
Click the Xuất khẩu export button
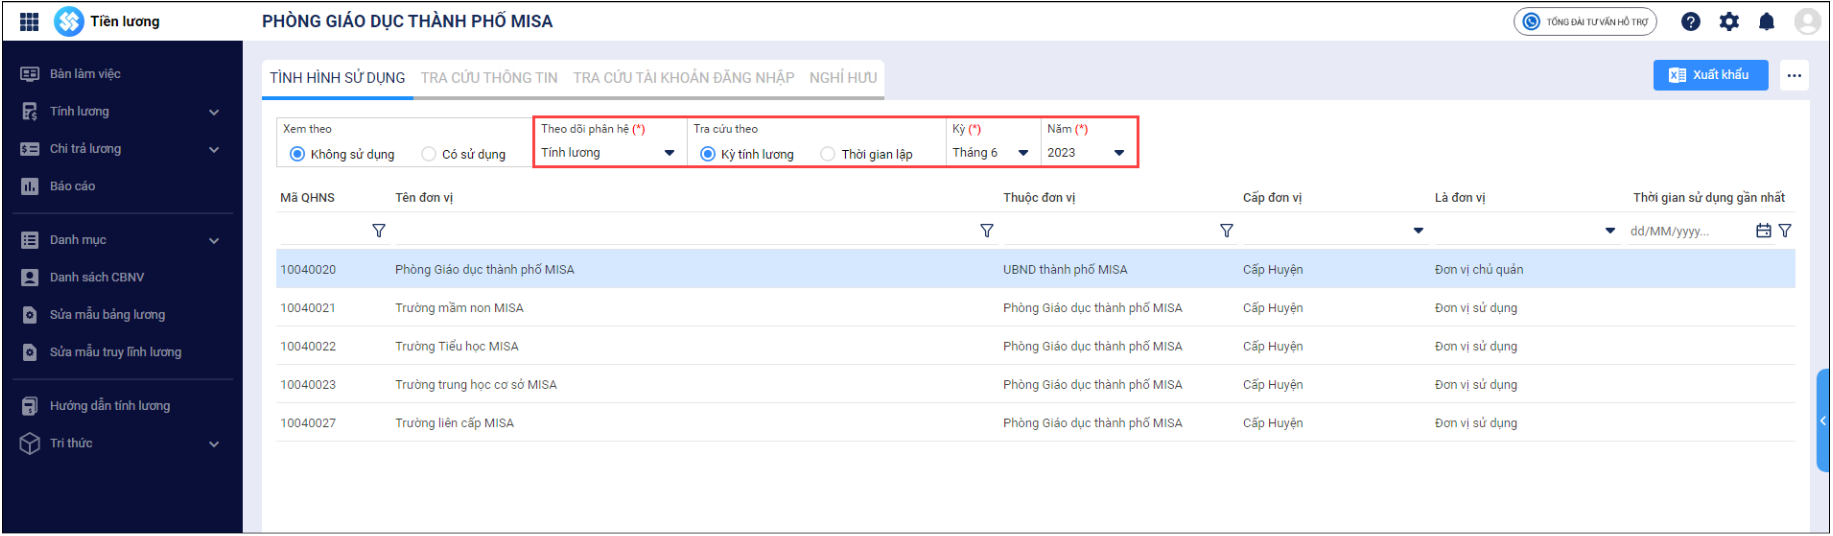pos(1710,75)
